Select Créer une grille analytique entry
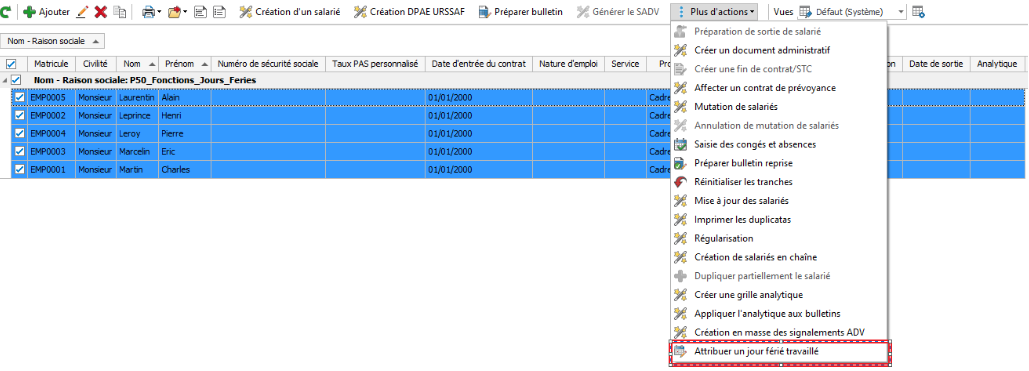The image size is (1029, 371). click(778, 295)
